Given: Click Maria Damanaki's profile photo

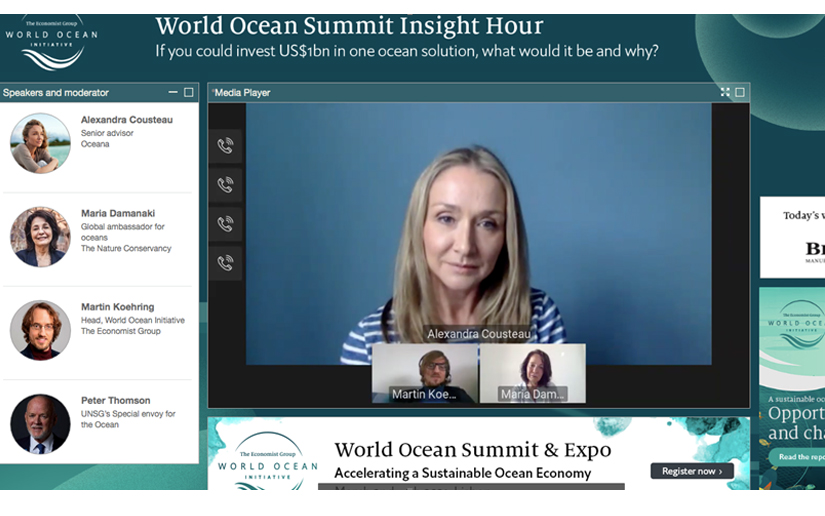Looking at the screenshot, I should click(x=41, y=237).
